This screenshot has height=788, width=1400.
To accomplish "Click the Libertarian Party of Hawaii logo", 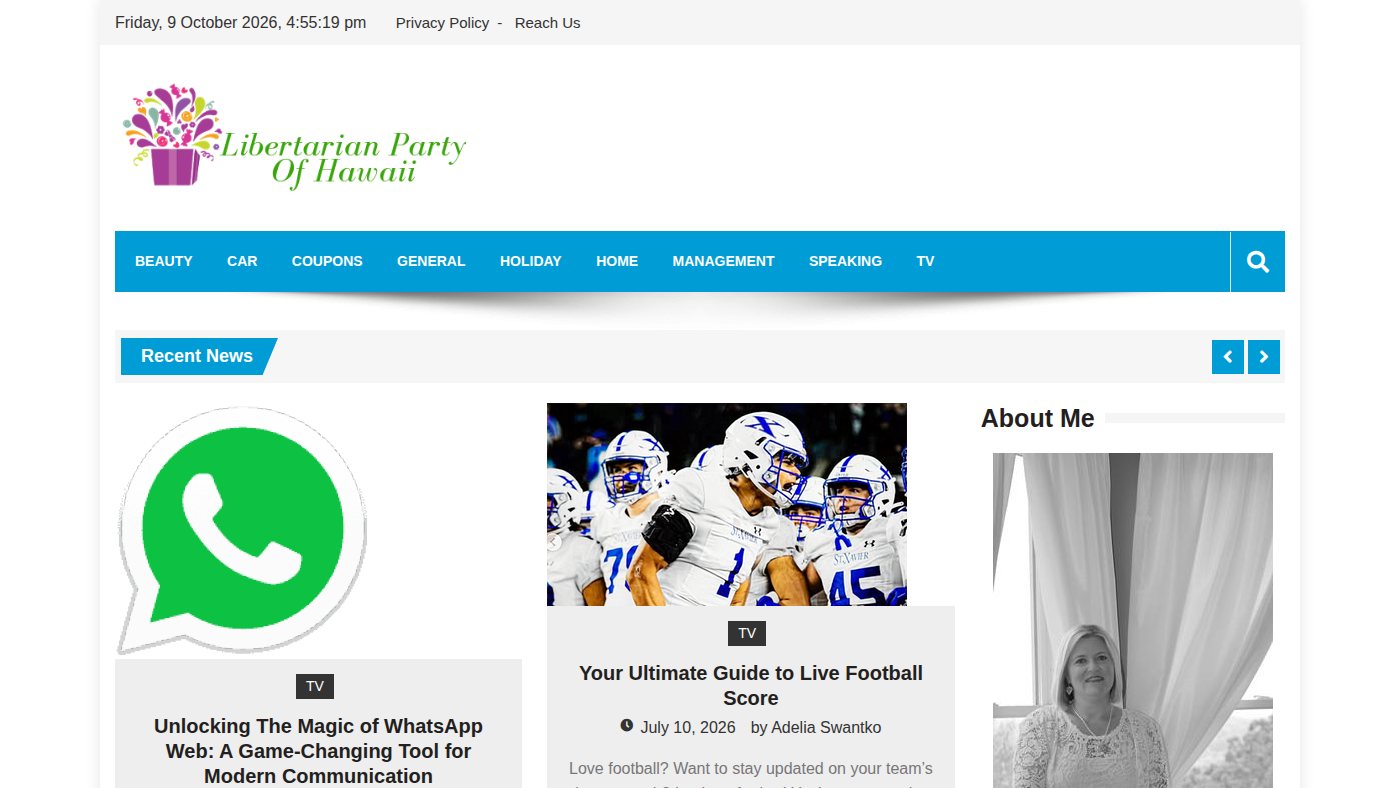I will [295, 137].
